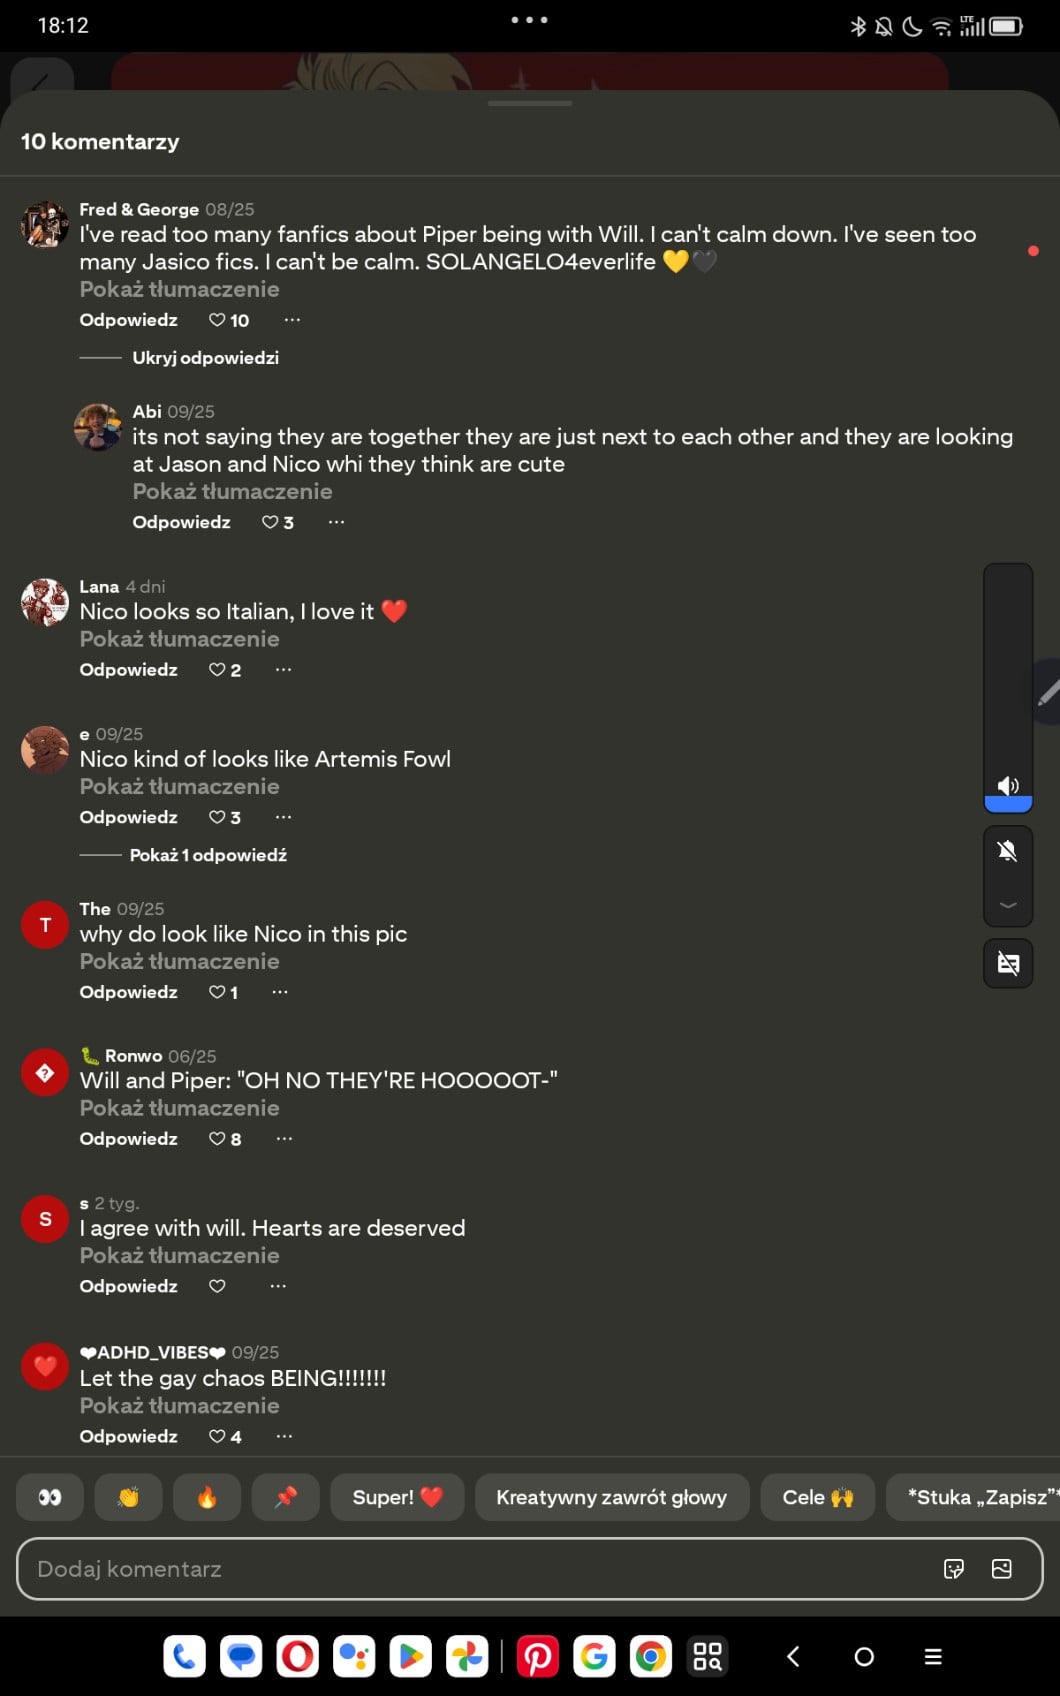
Task: Like the comment by s
Action: pos(217,1286)
